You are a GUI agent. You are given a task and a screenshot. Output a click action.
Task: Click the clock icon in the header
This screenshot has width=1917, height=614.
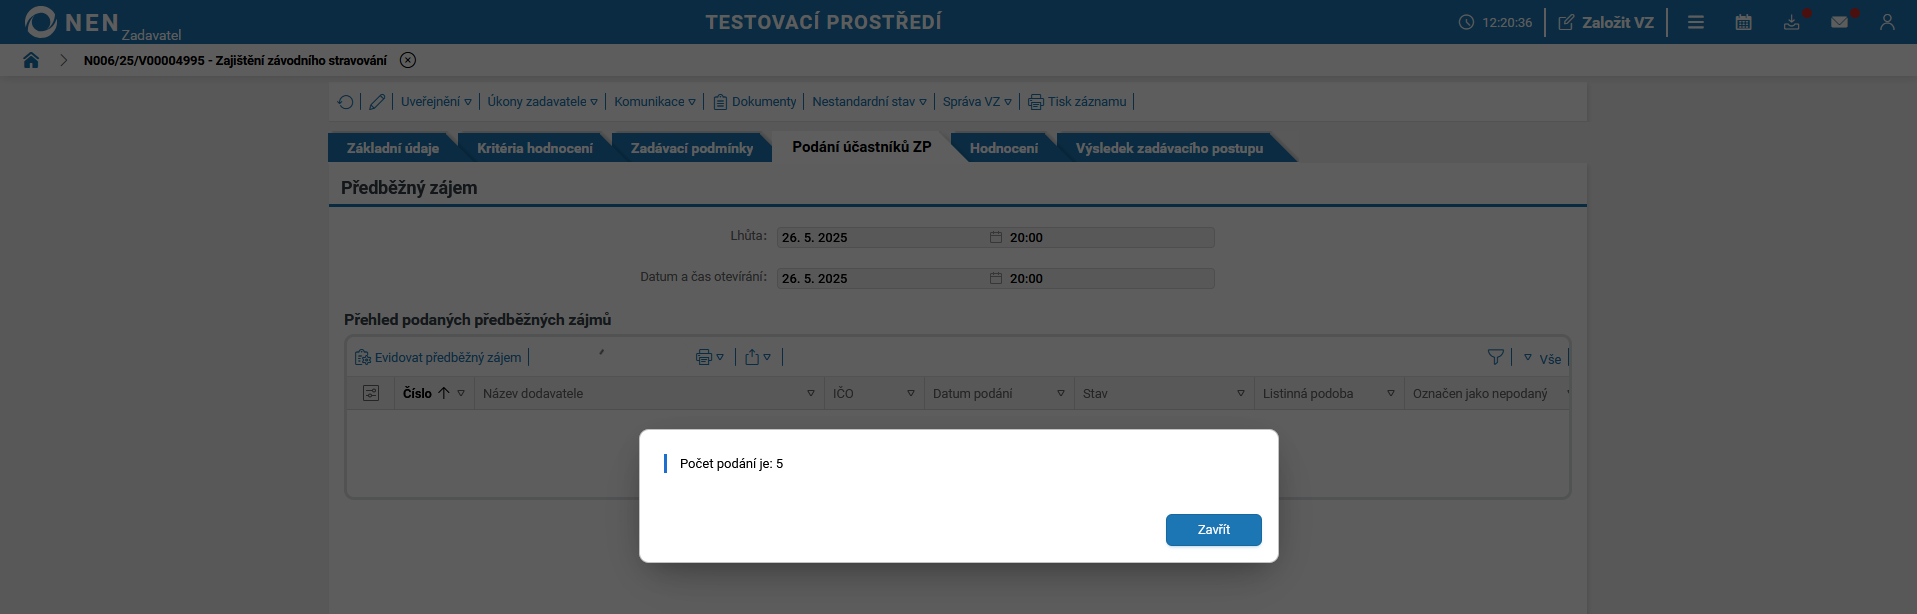click(x=1466, y=22)
